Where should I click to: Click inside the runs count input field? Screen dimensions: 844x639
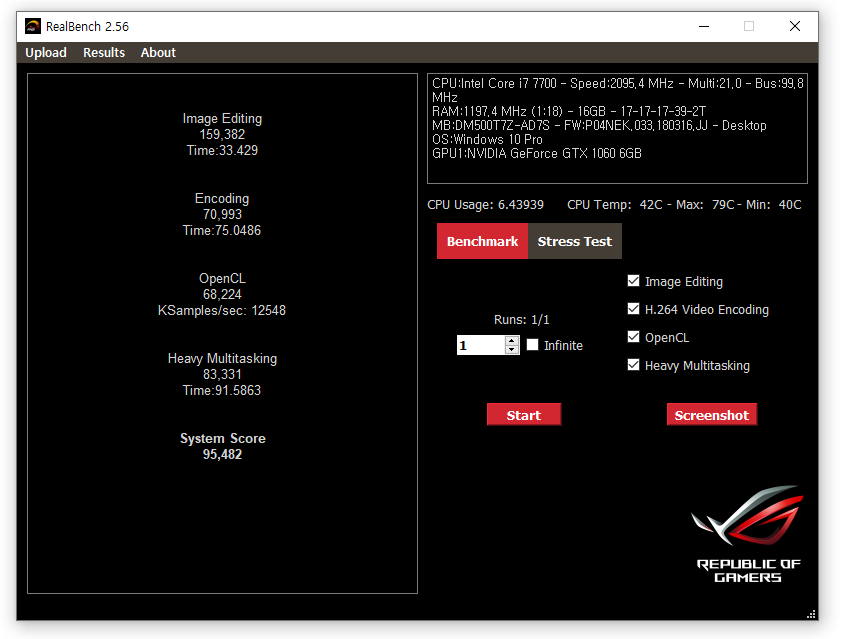click(481, 345)
